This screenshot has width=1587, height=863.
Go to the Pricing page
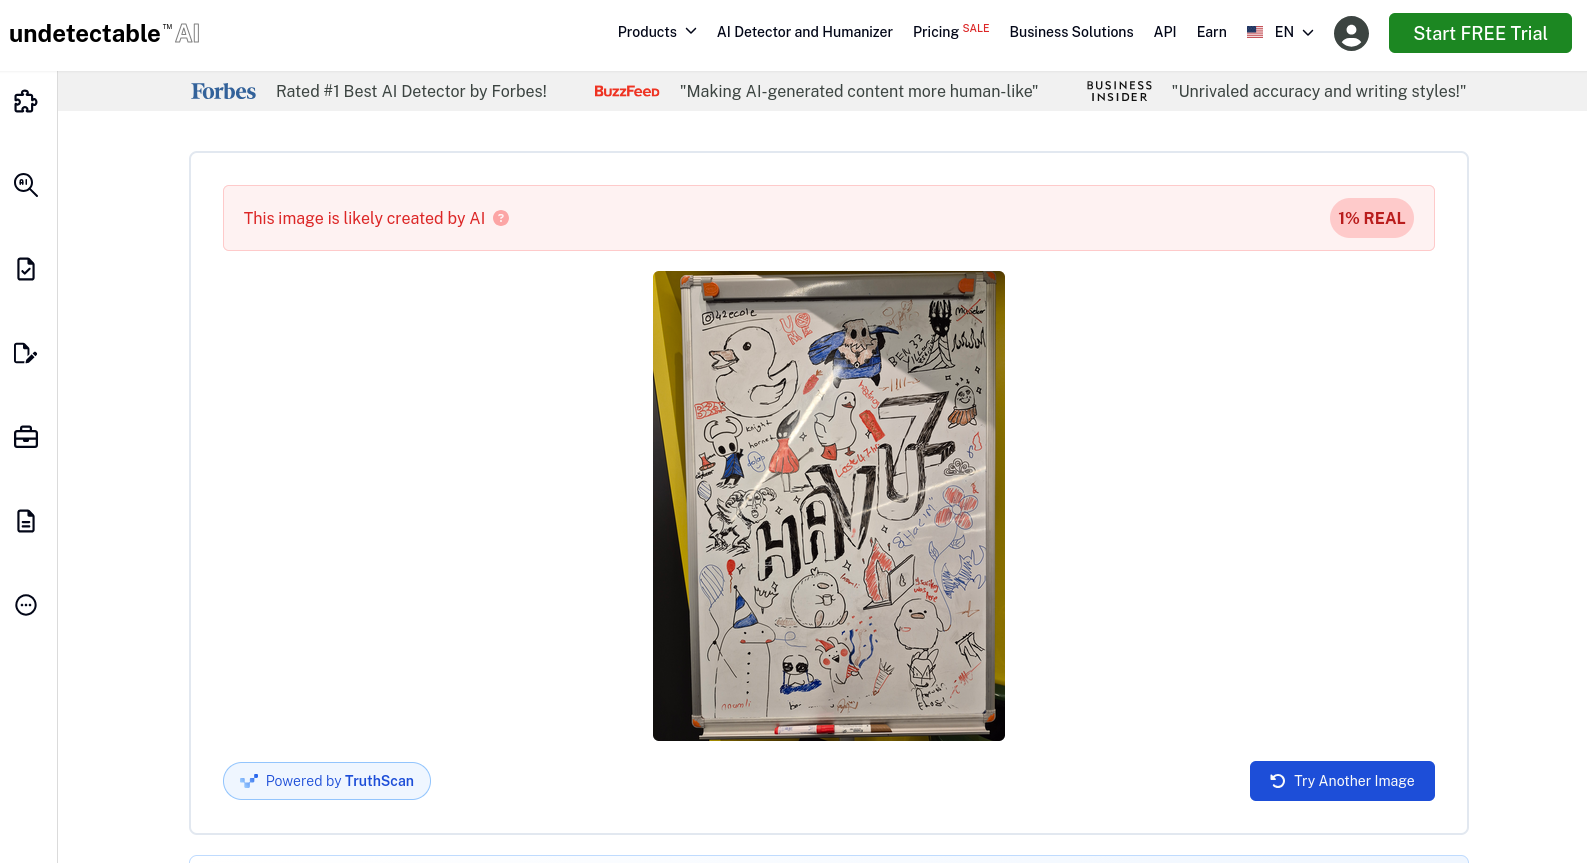[x=951, y=31]
